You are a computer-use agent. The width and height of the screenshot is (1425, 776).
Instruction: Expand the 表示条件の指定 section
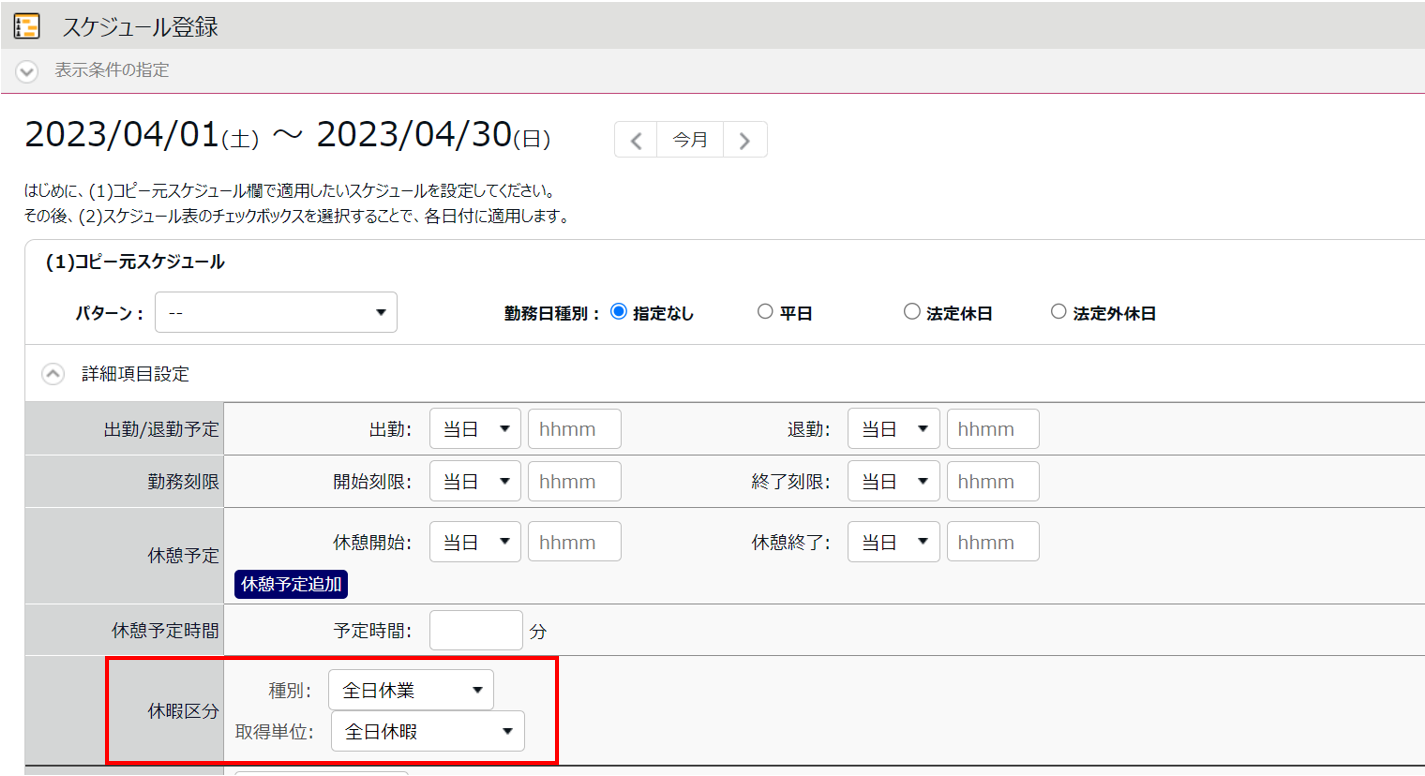pos(27,71)
